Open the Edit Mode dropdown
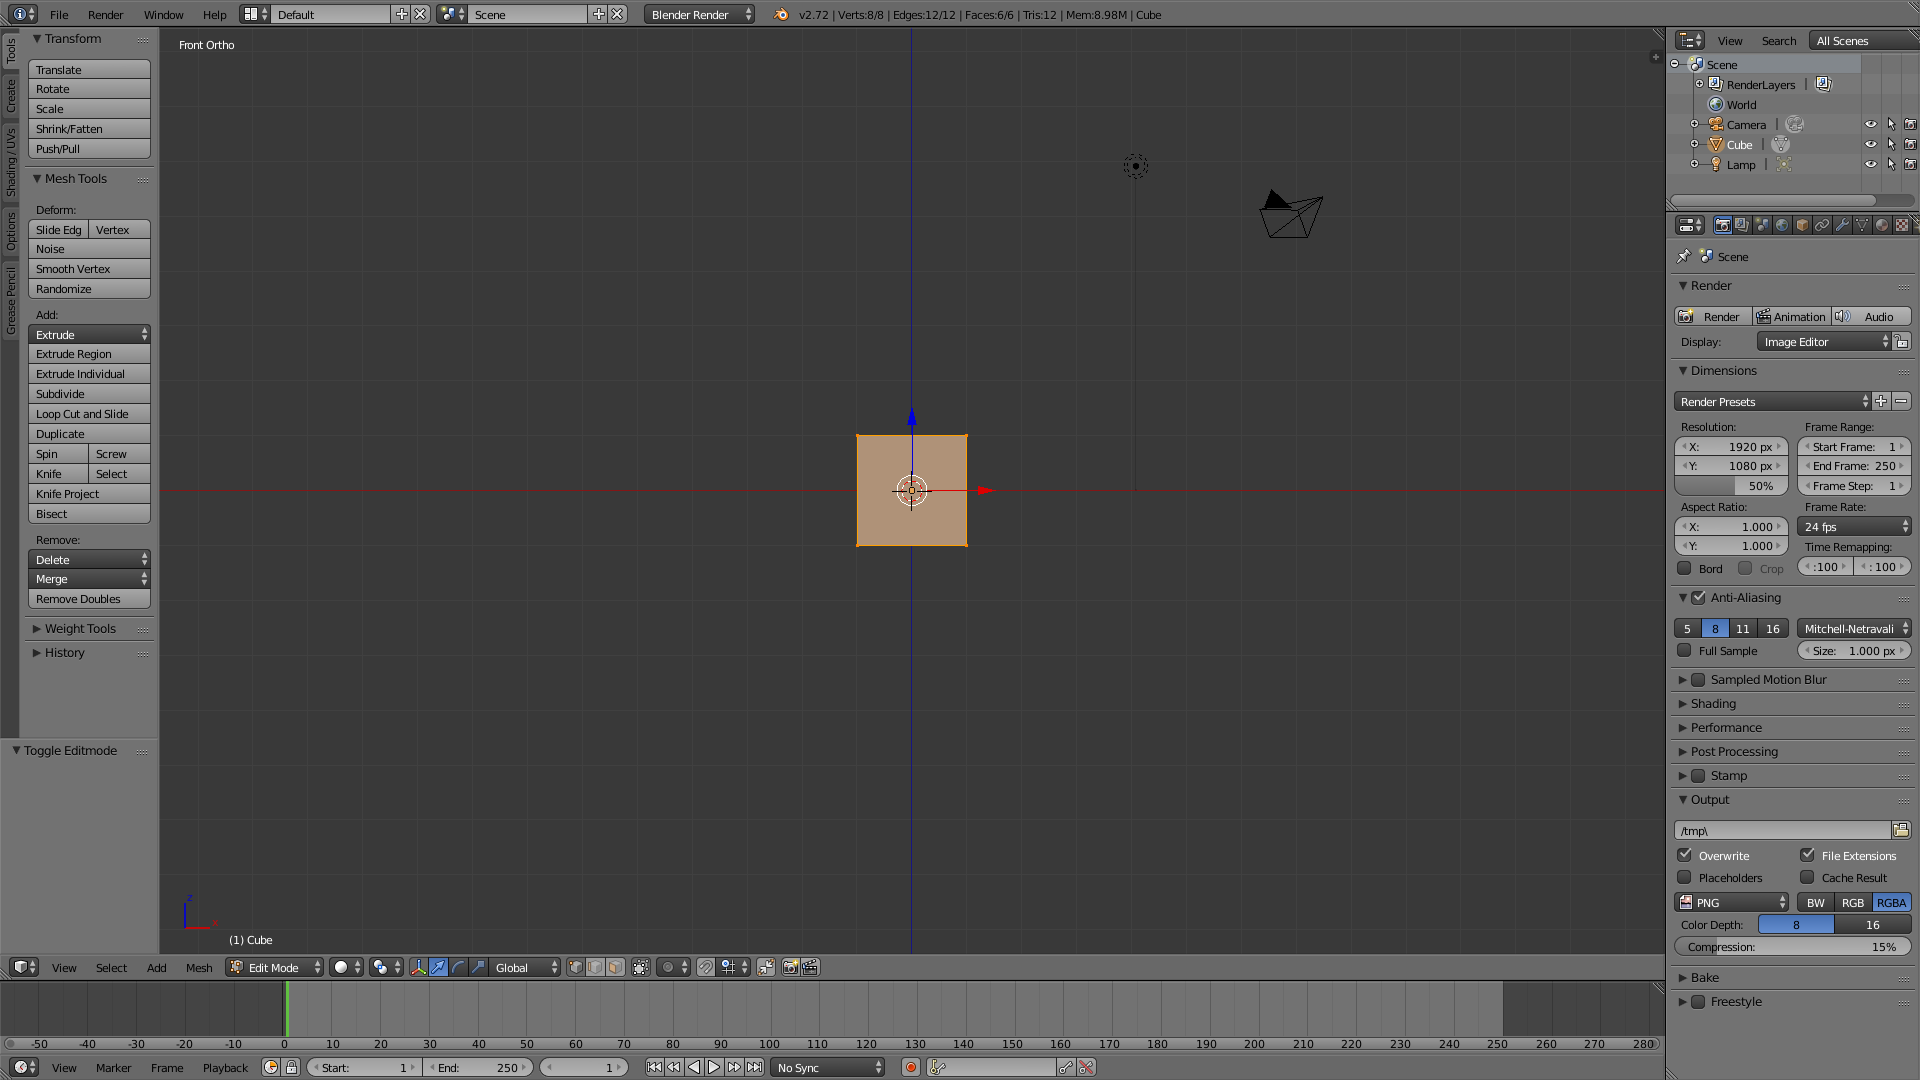The width and height of the screenshot is (1920, 1080). (275, 967)
